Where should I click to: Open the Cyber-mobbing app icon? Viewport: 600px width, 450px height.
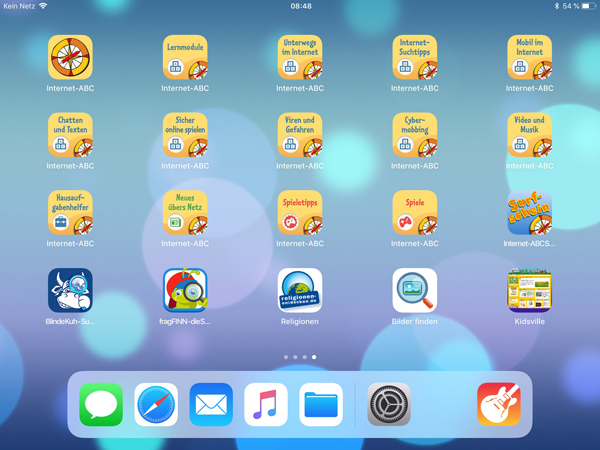point(415,135)
